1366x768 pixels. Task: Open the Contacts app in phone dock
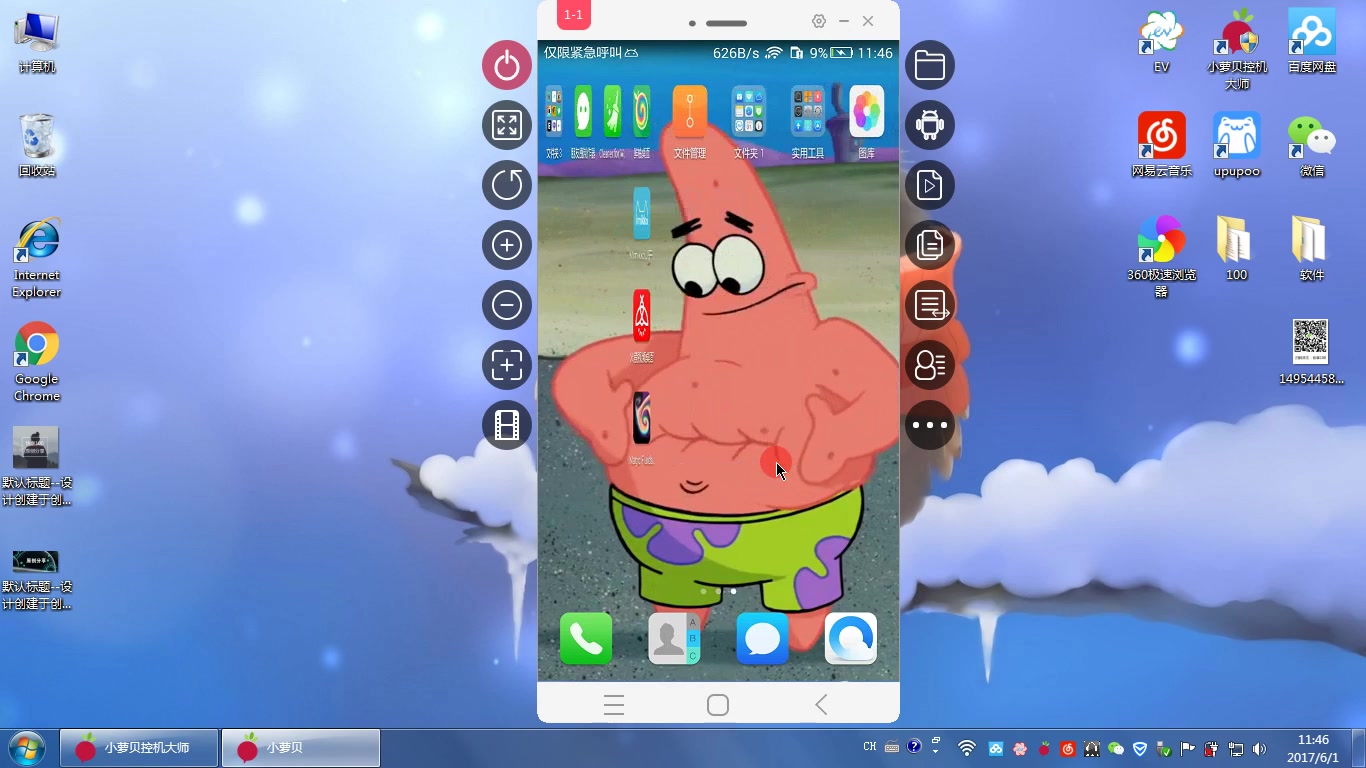click(674, 638)
